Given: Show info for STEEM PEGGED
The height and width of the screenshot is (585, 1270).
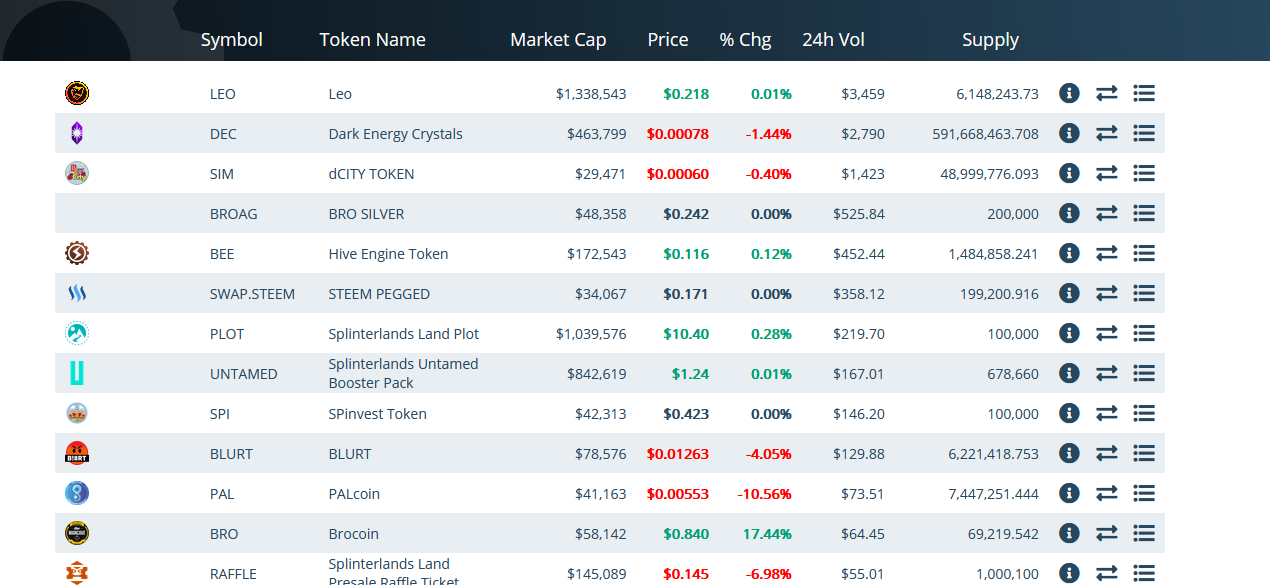Looking at the screenshot, I should (x=1069, y=293).
